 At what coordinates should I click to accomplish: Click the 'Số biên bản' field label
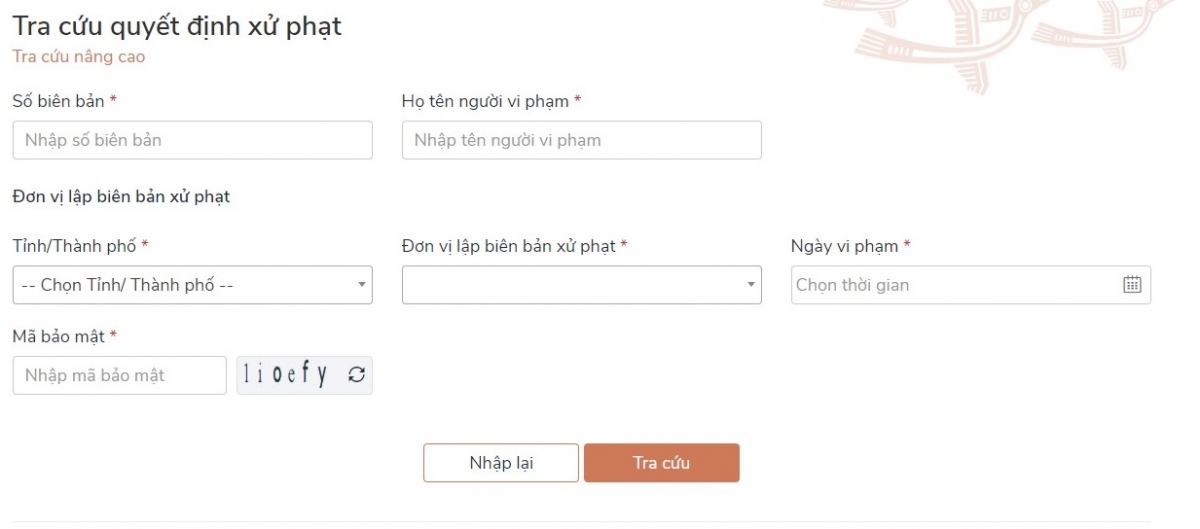[58, 101]
